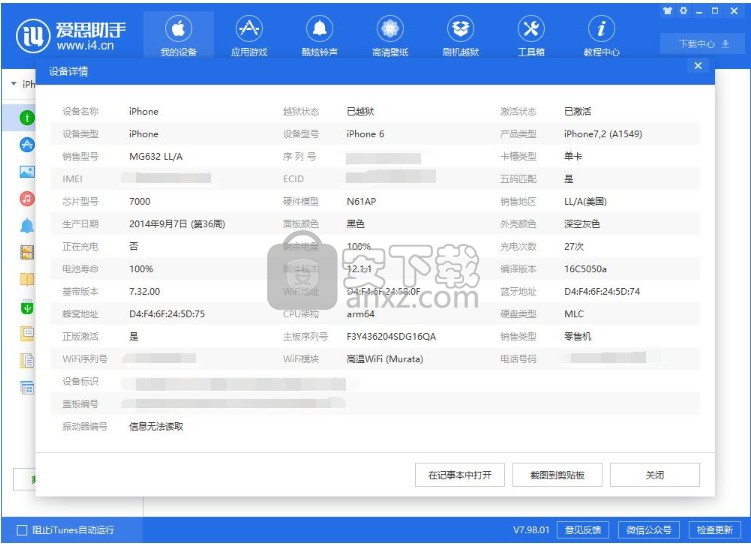Click the 7.32.00 baseband version value
The height and width of the screenshot is (544, 751).
[x=145, y=292]
